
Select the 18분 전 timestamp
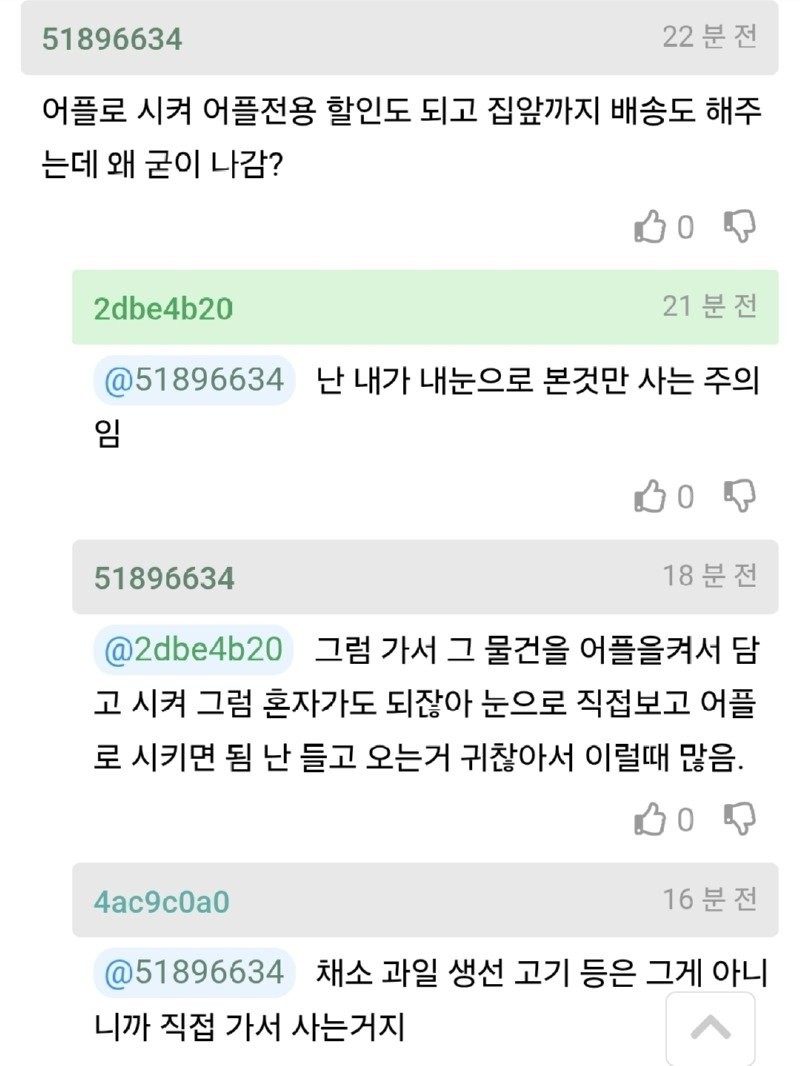tap(709, 576)
